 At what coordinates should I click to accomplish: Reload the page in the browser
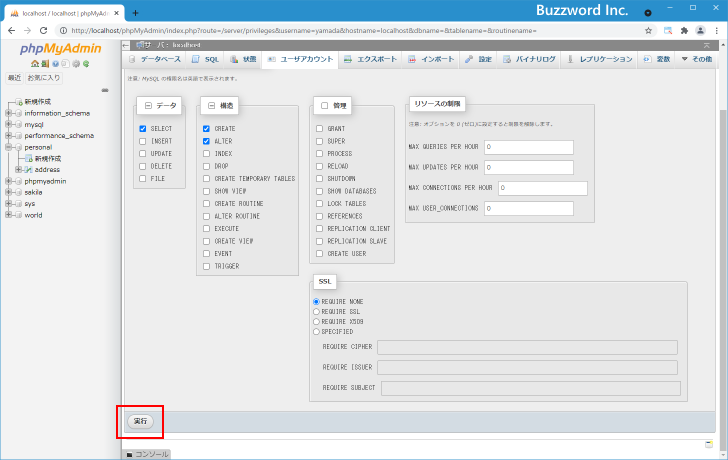pos(44,31)
